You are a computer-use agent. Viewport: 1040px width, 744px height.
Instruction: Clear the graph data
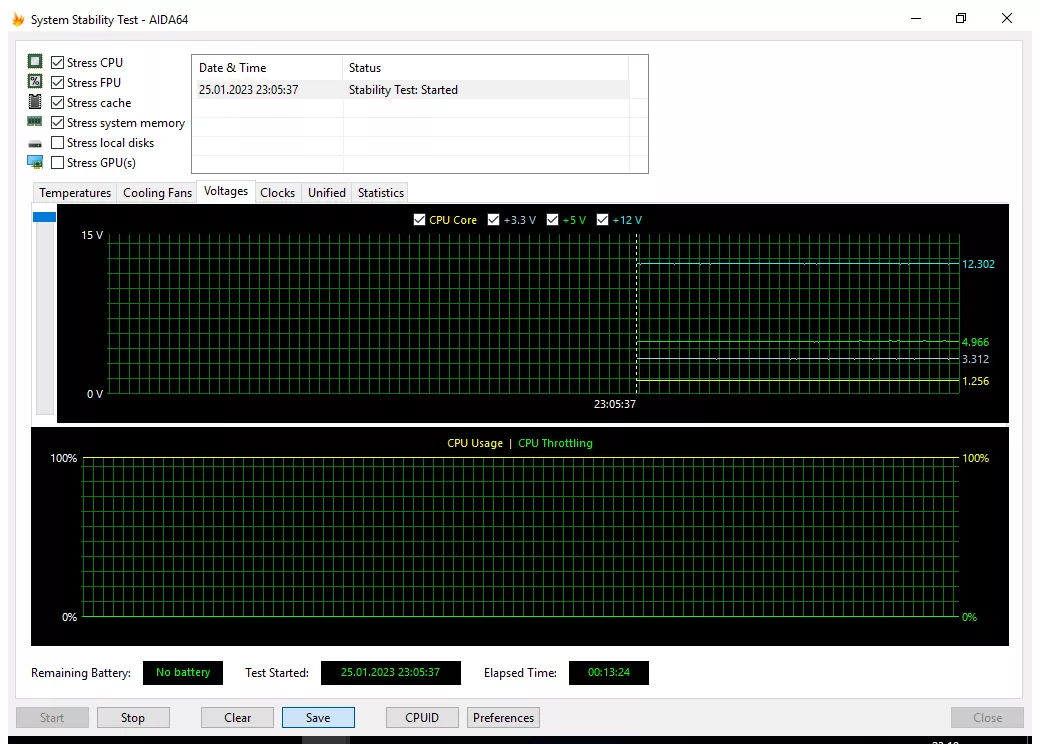(x=237, y=717)
